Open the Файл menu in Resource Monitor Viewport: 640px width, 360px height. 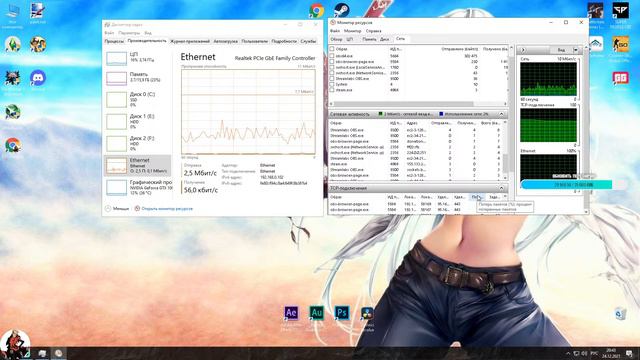(x=335, y=31)
